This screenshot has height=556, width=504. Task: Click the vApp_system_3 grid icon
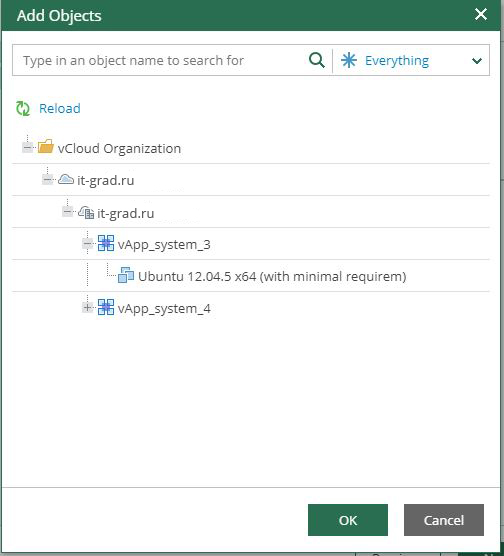[x=106, y=243]
